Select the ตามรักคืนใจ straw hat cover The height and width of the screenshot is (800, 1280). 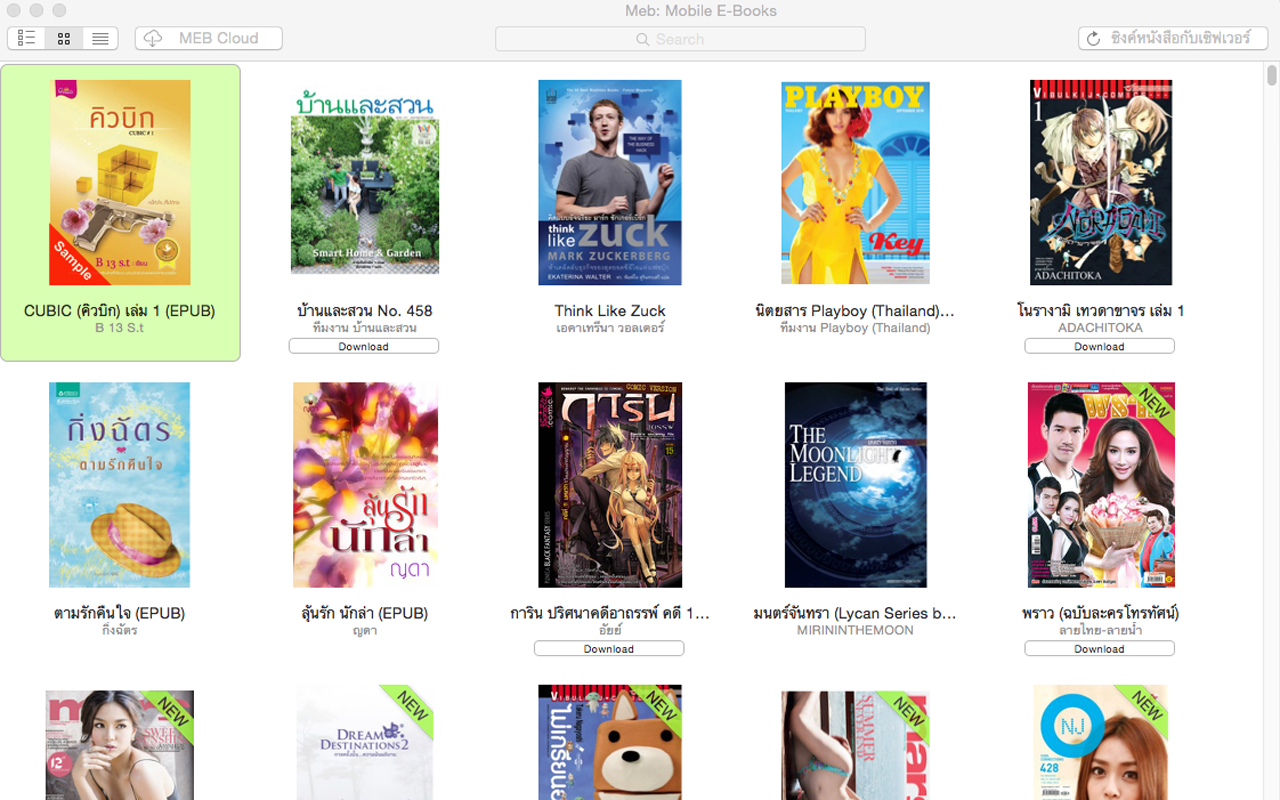120,485
